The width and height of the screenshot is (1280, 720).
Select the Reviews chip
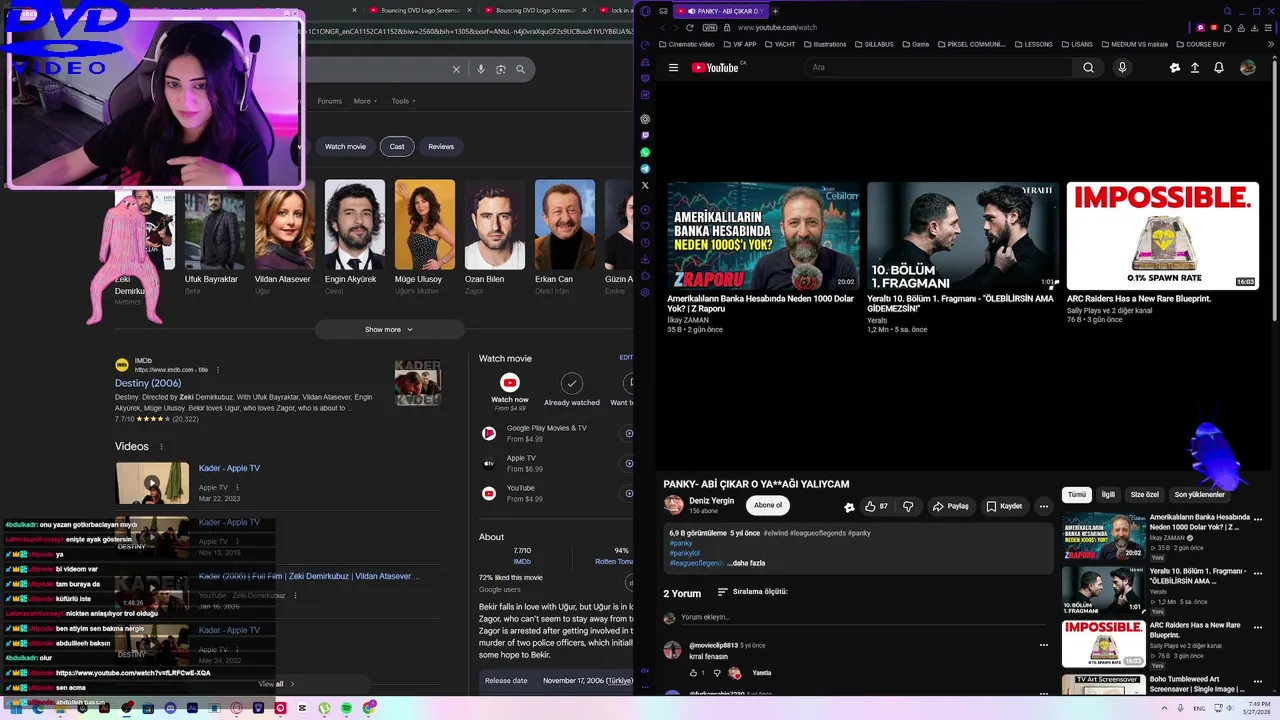pyautogui.click(x=441, y=146)
